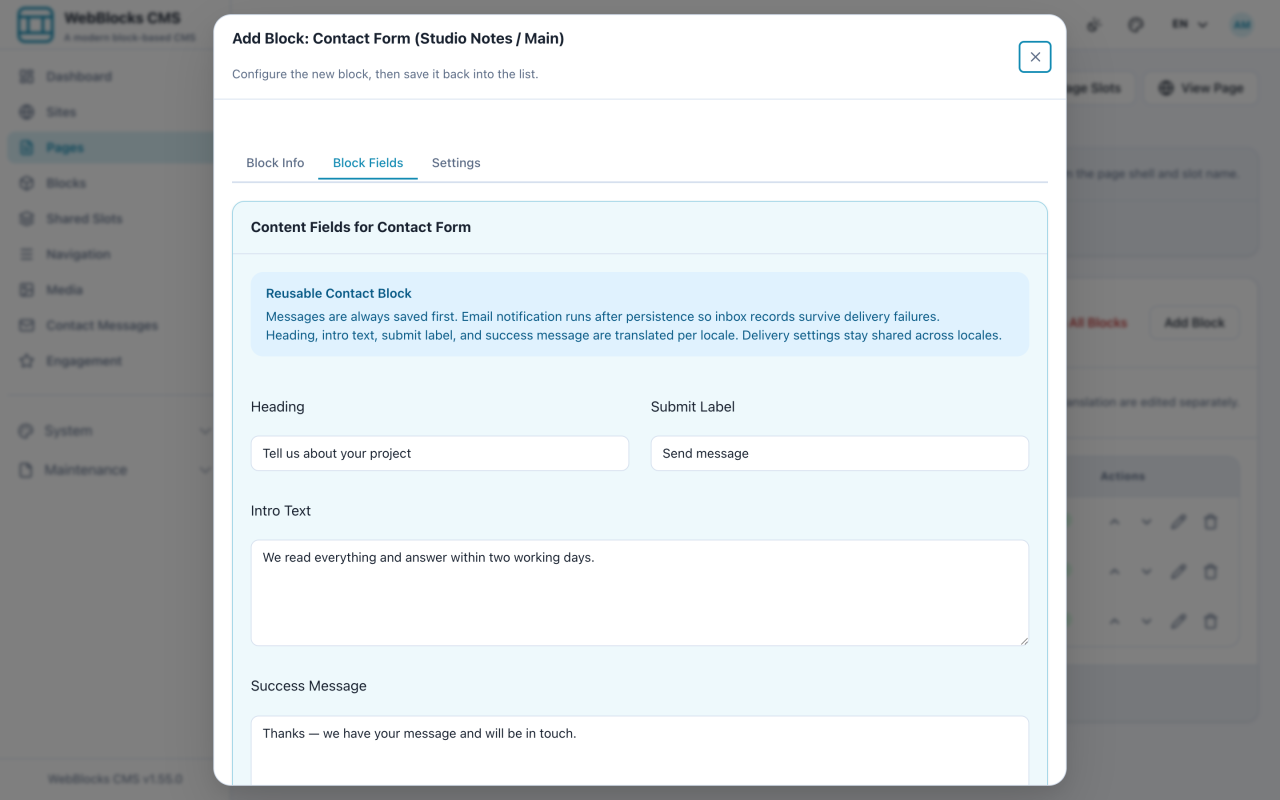The image size is (1280, 800).
Task: Delete the first block row
Action: 1211,522
